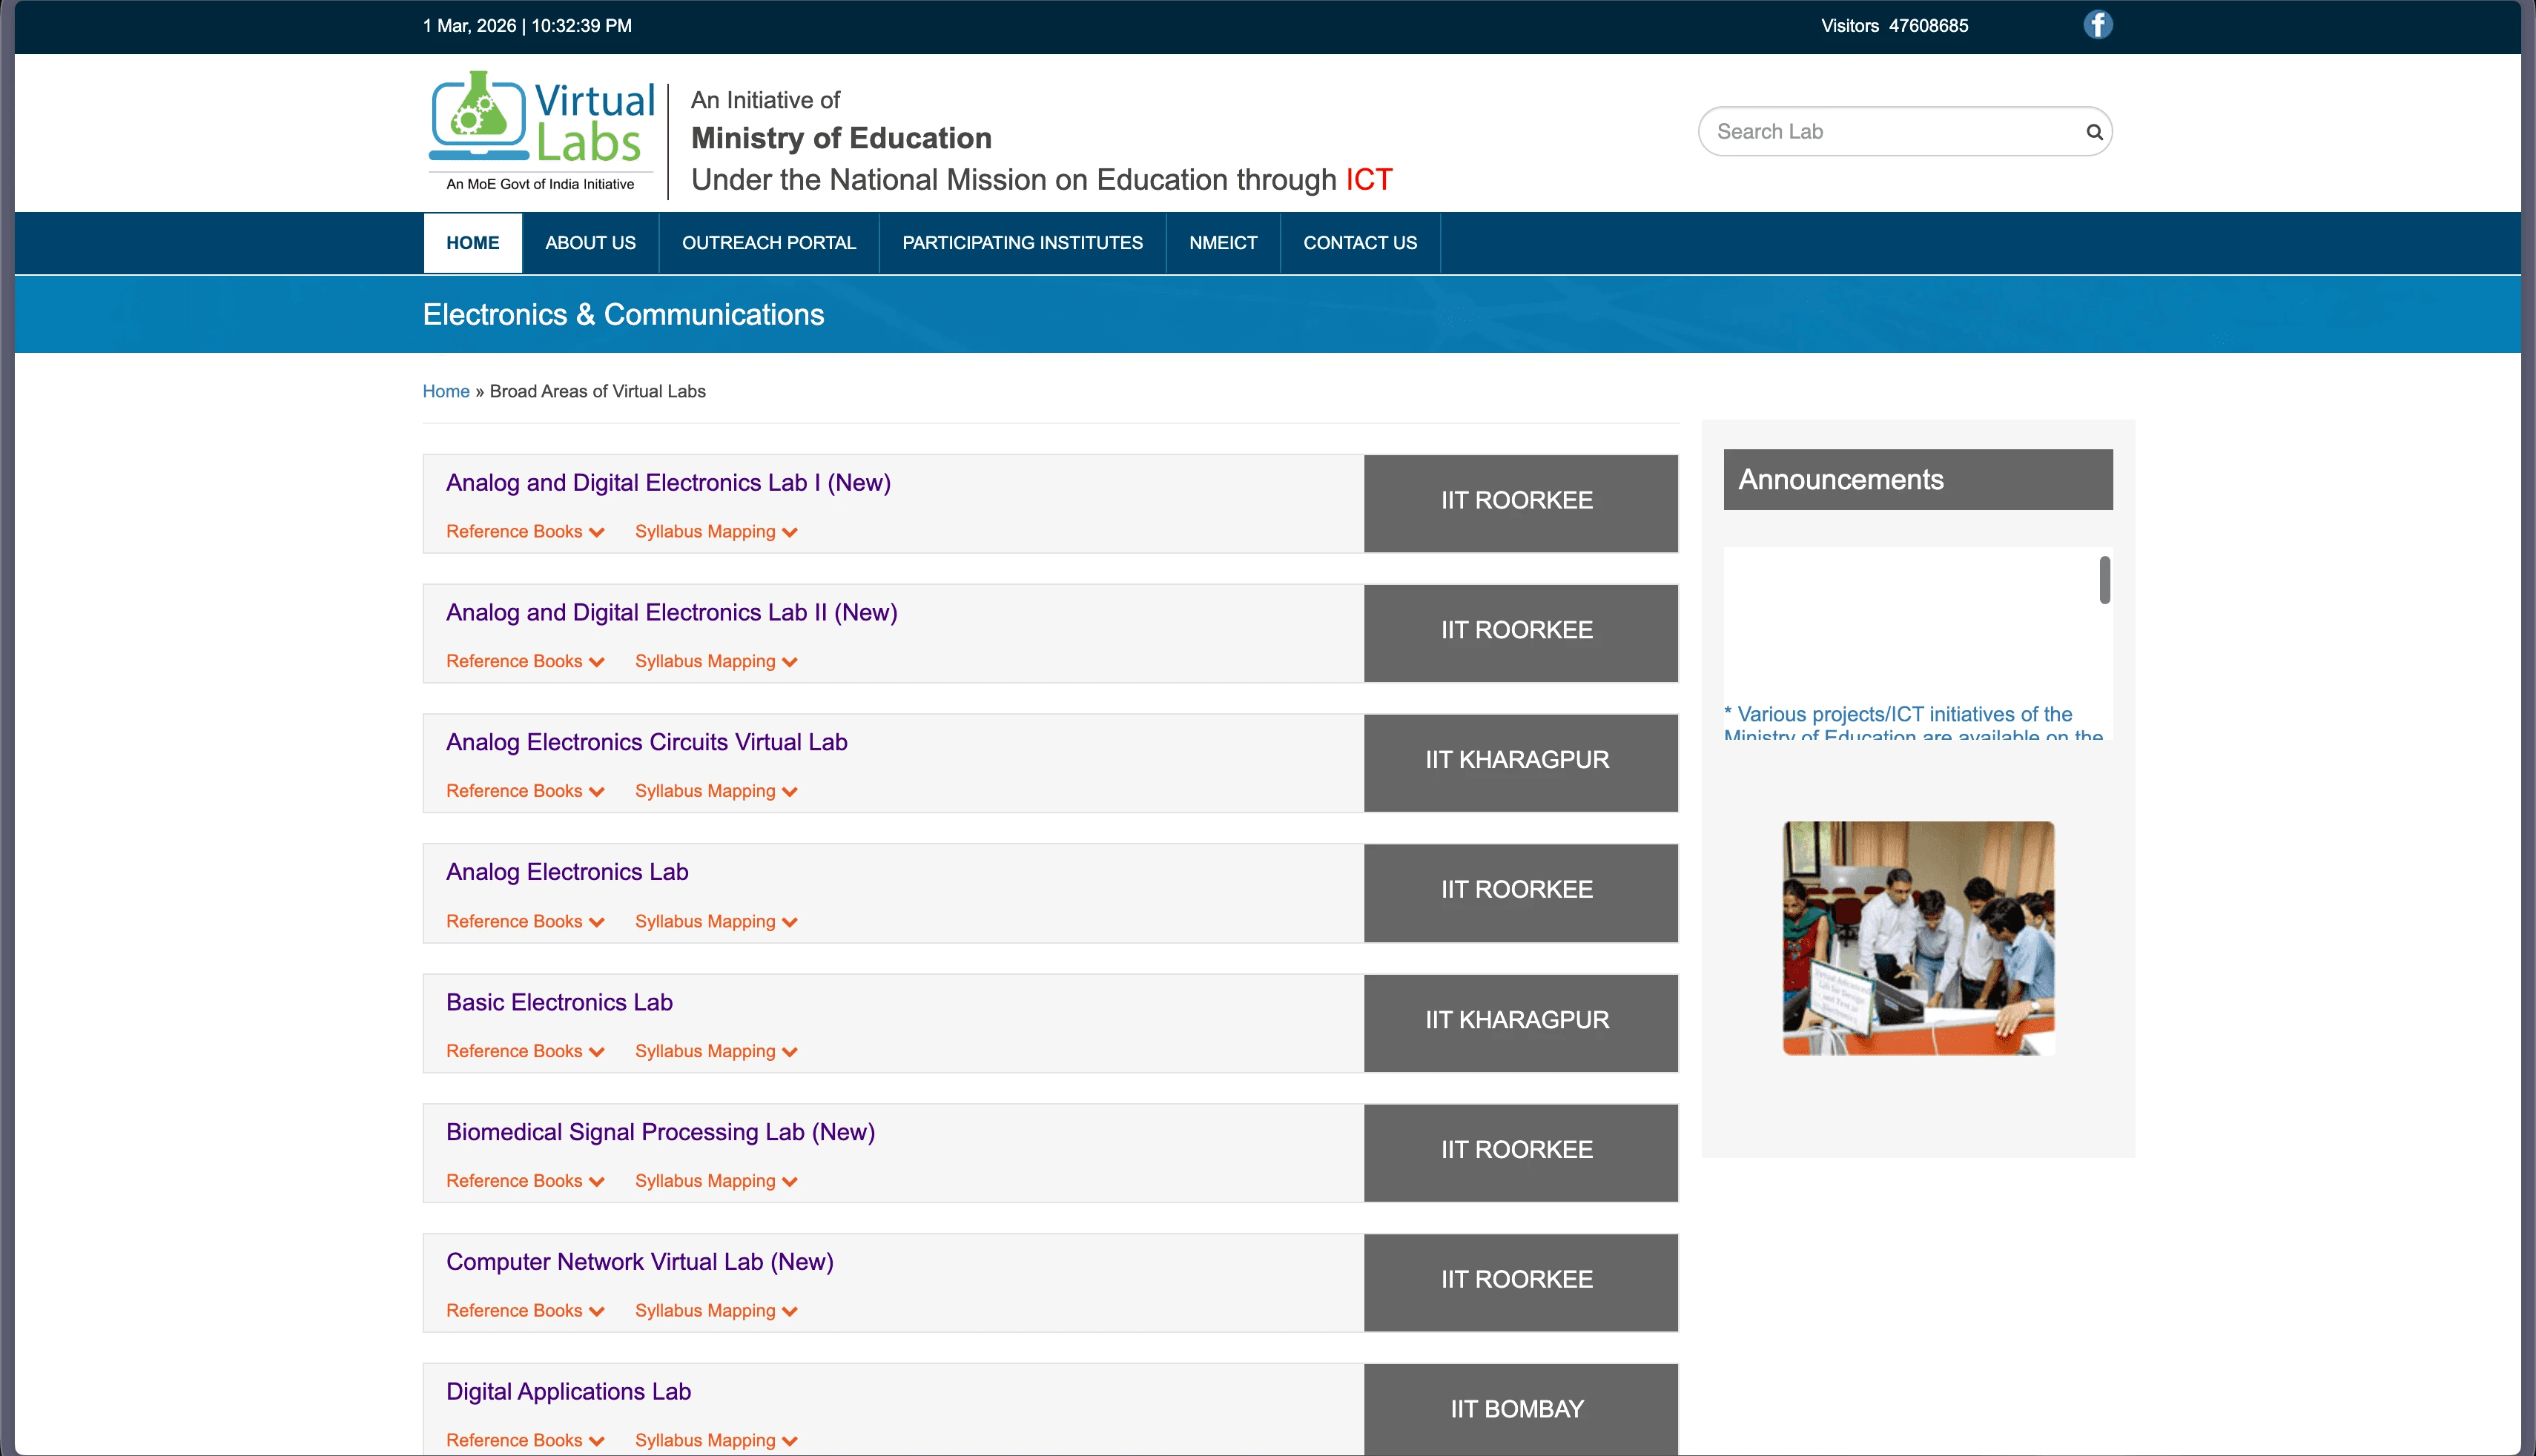Click the search magnifier icon
Viewport: 2536px width, 1456px height.
(2093, 132)
